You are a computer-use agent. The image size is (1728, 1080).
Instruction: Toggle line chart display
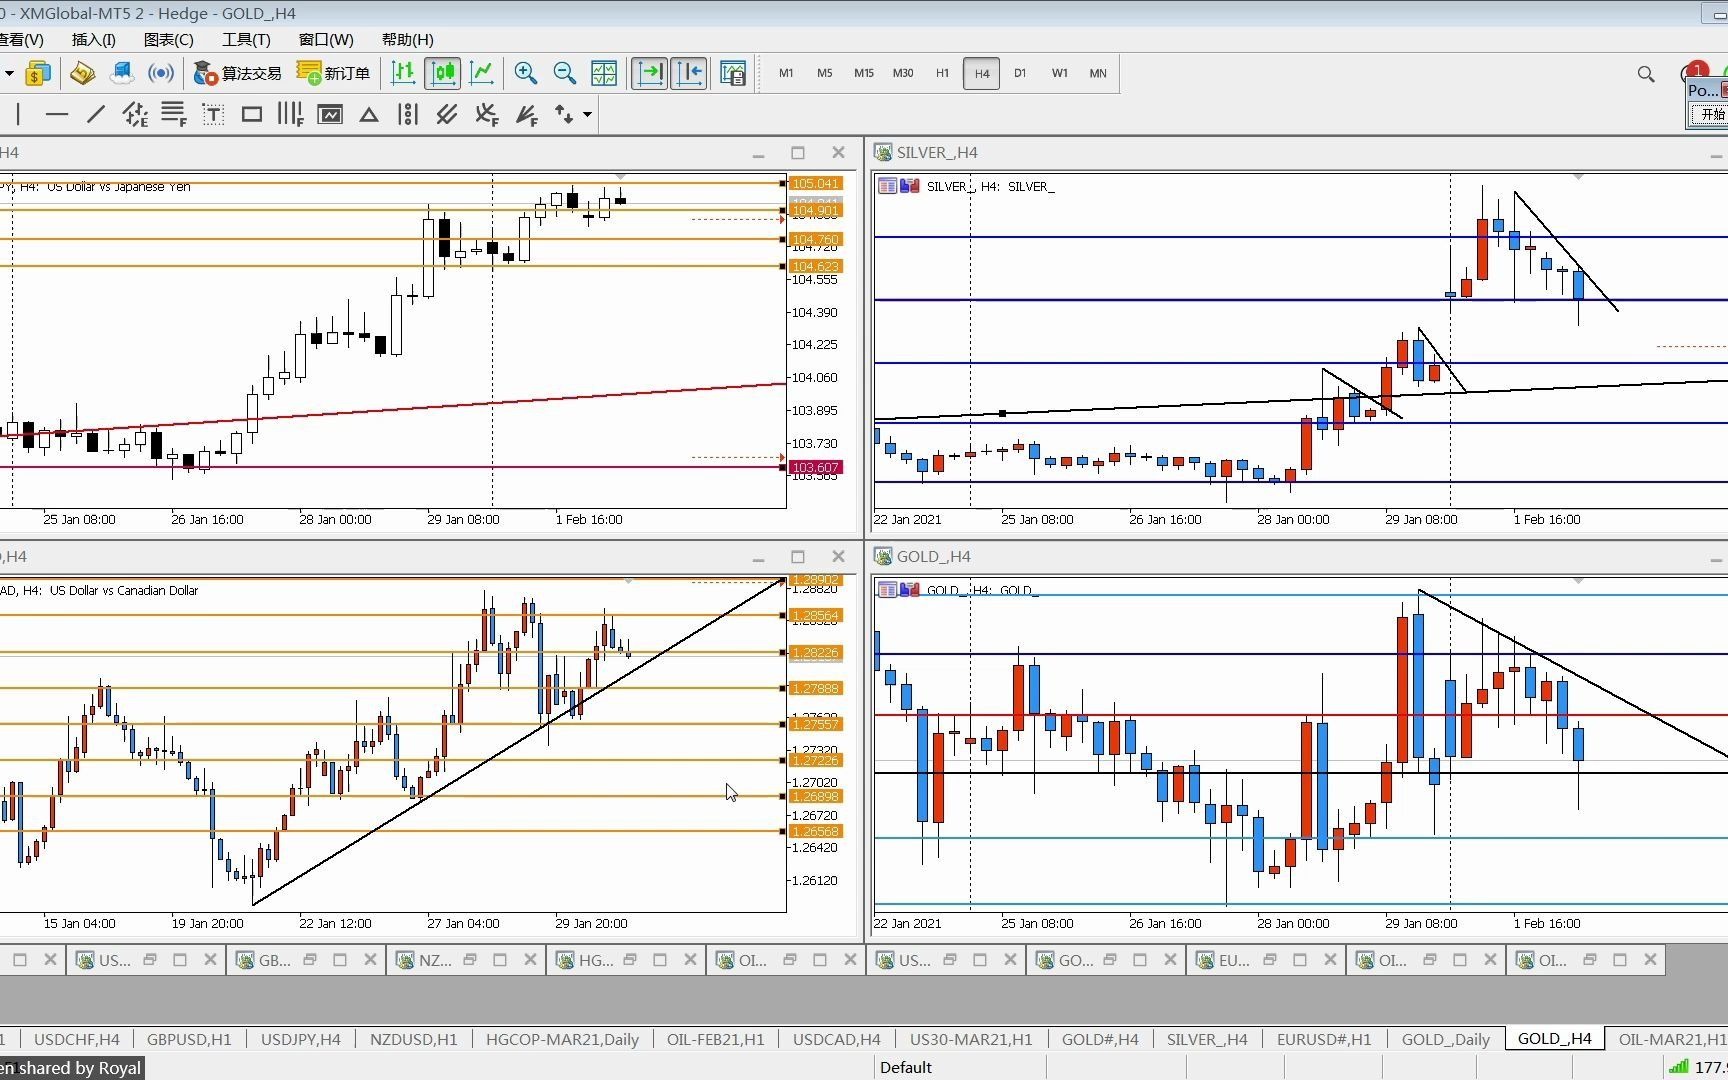[482, 73]
